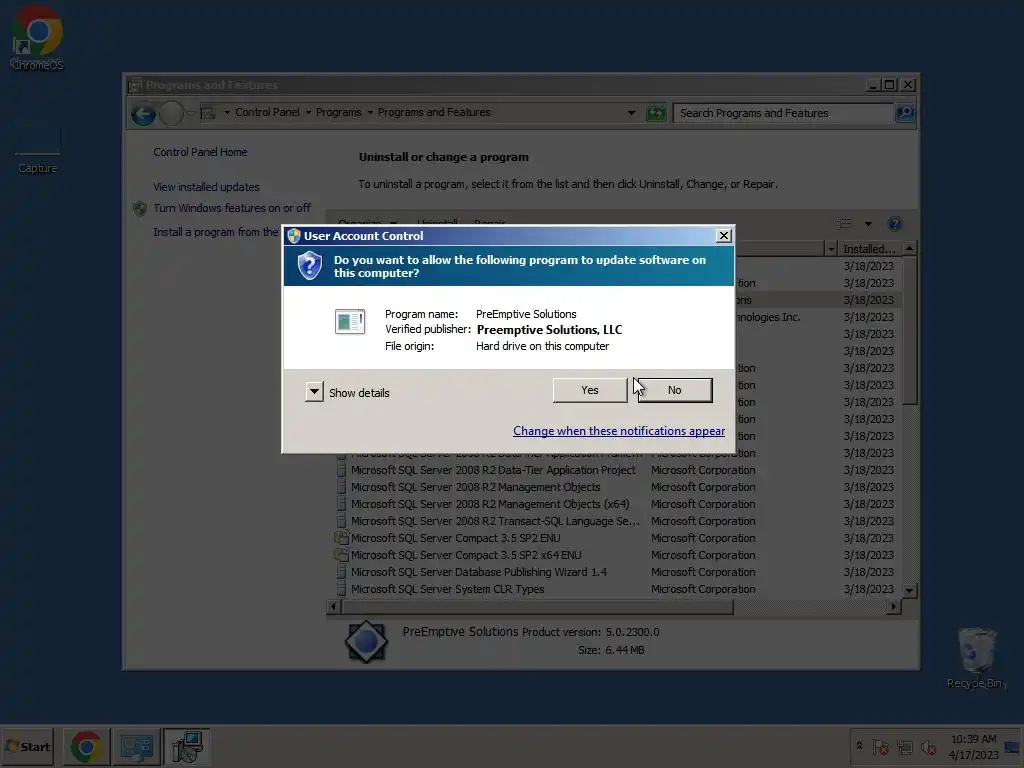Switch to Programs and Features taskbar button

[187, 746]
